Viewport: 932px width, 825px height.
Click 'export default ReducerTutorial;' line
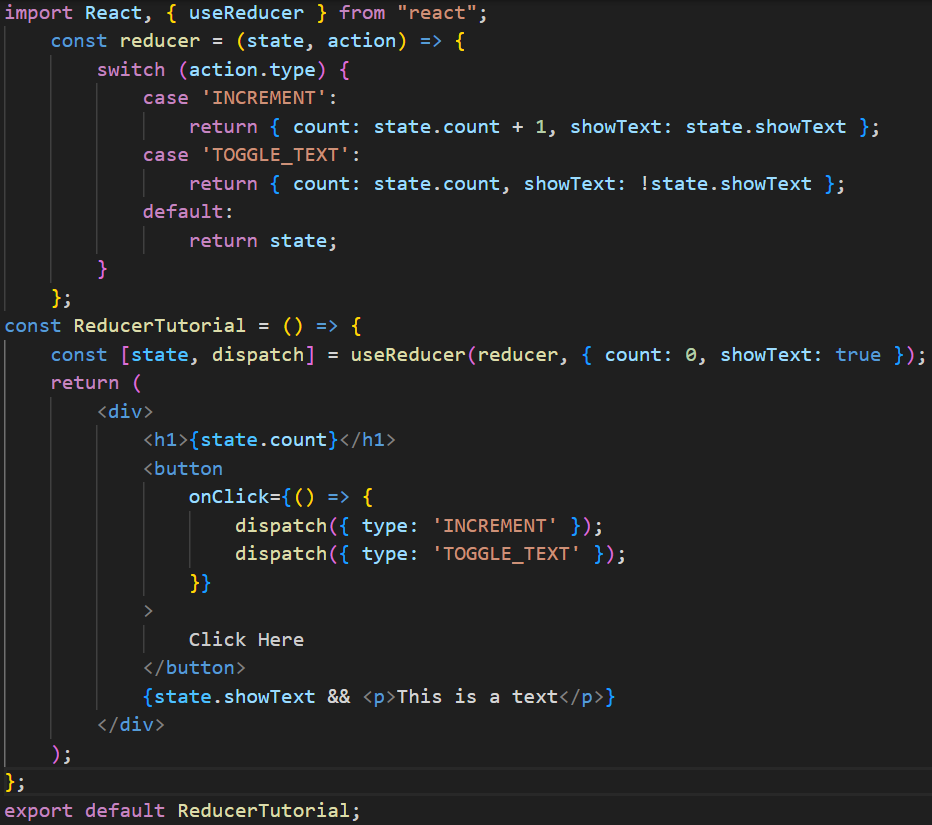pos(182,811)
